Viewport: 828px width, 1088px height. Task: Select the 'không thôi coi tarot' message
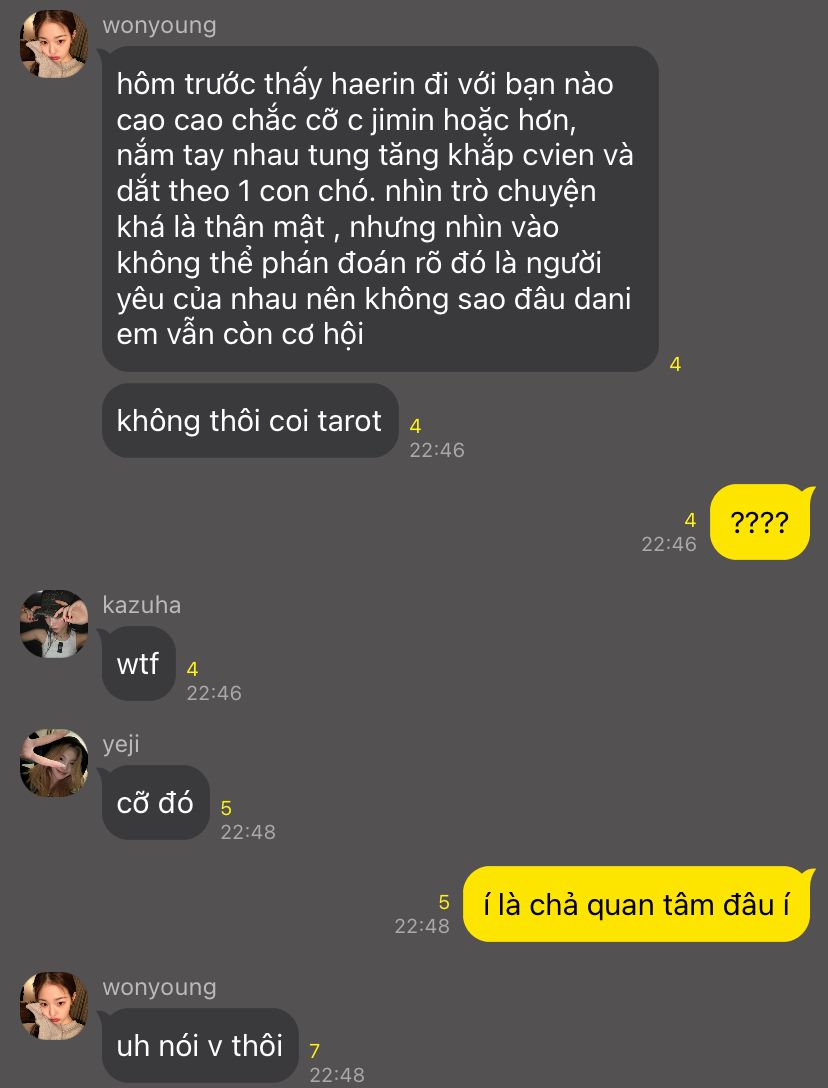(x=250, y=420)
